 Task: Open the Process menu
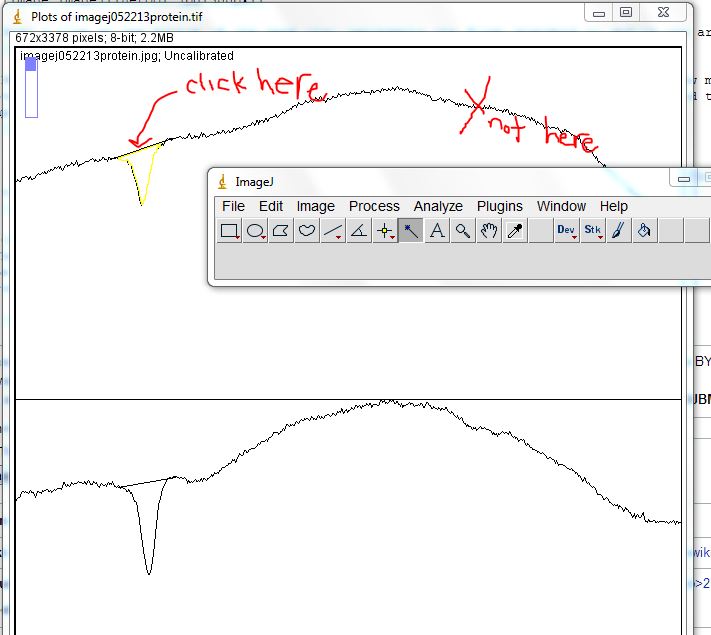pos(374,206)
